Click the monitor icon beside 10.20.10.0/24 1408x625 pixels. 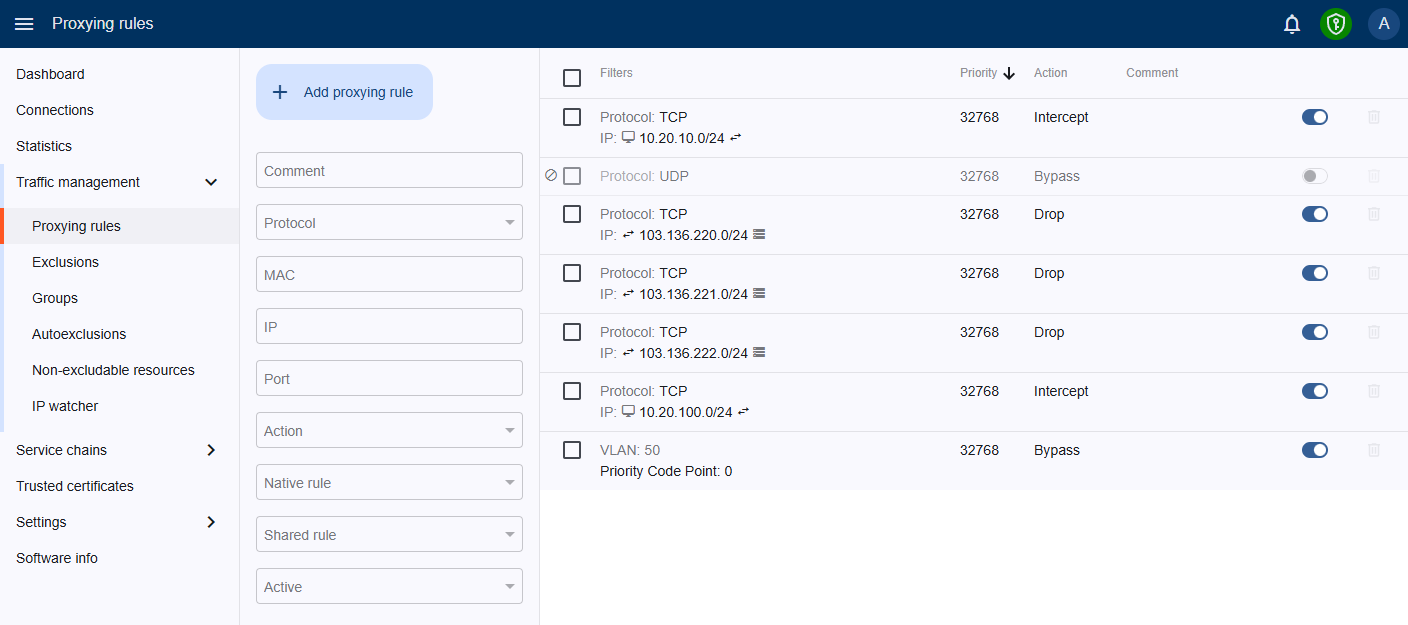click(x=628, y=137)
